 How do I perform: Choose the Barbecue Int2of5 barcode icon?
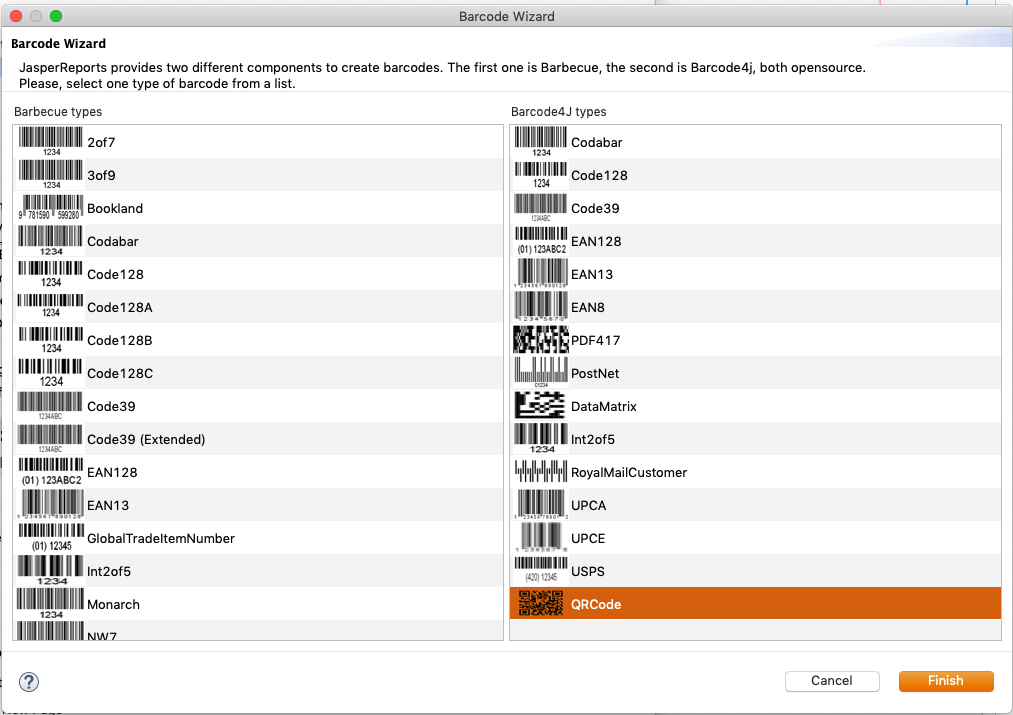pyautogui.click(x=50, y=570)
